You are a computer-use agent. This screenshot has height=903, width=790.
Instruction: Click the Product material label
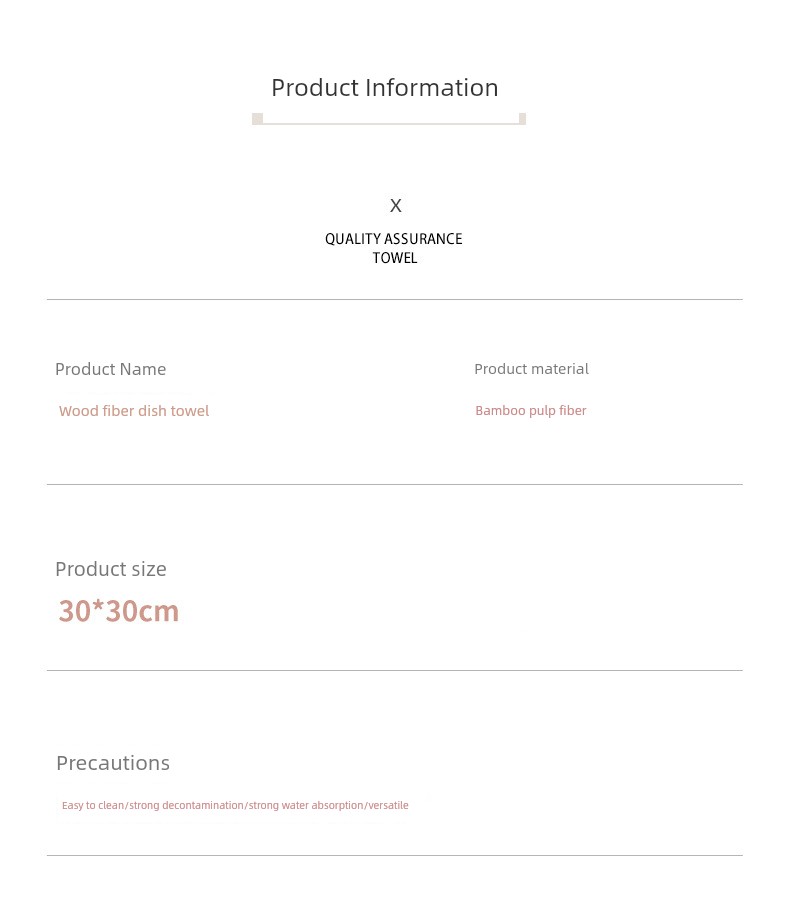531,369
